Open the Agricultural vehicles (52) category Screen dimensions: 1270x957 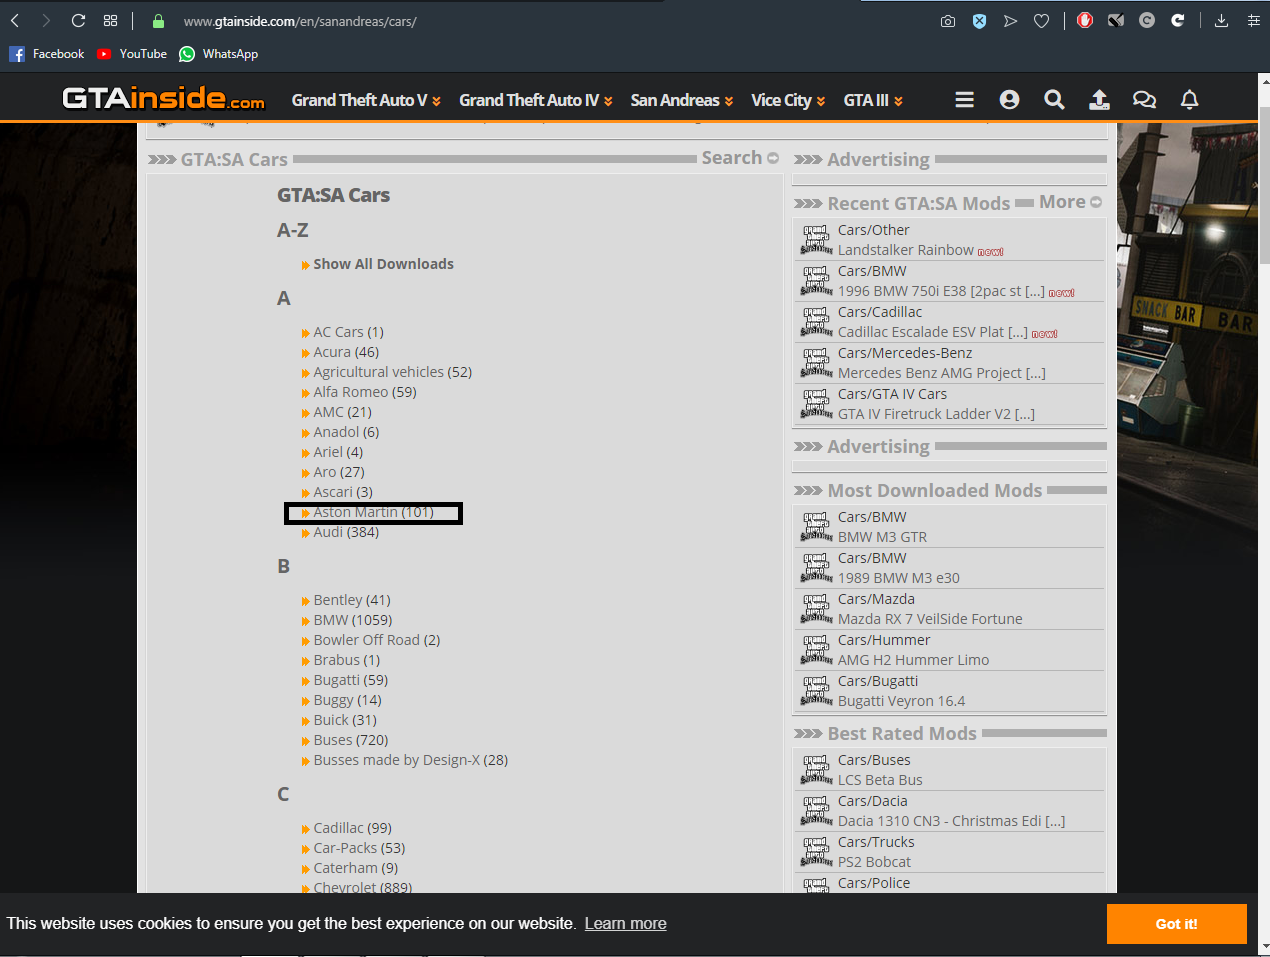[x=392, y=372]
